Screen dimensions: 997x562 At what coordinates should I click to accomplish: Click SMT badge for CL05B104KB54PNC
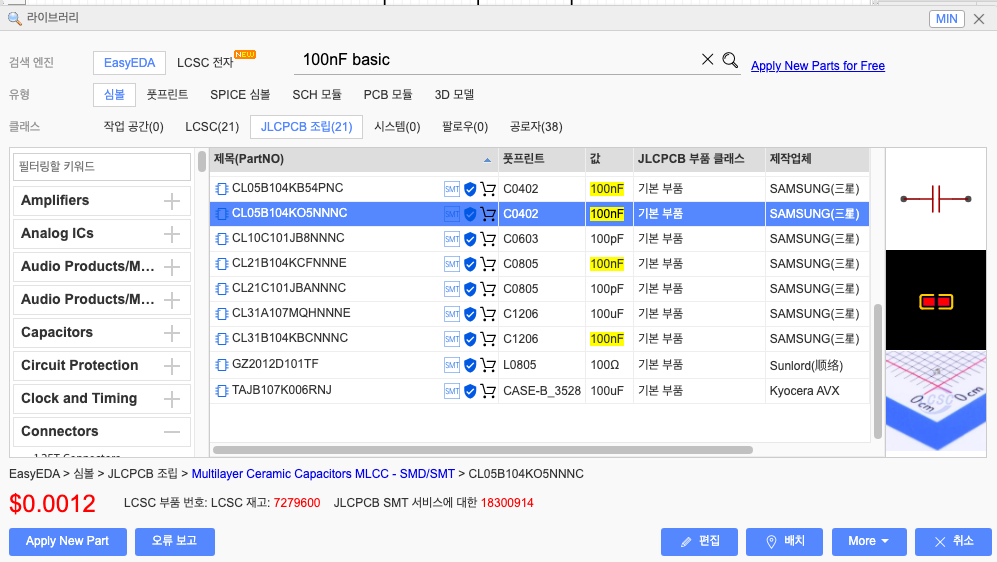tap(451, 189)
